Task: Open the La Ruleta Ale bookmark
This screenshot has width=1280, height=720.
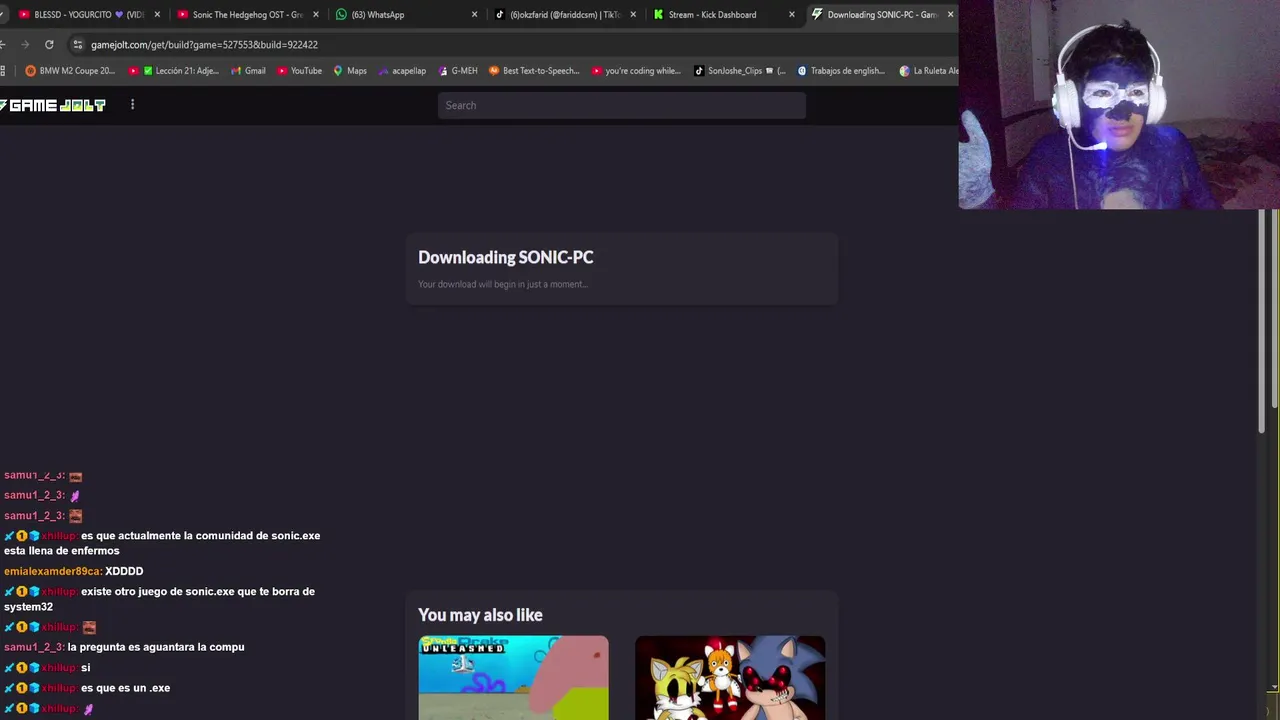Action: click(928, 71)
